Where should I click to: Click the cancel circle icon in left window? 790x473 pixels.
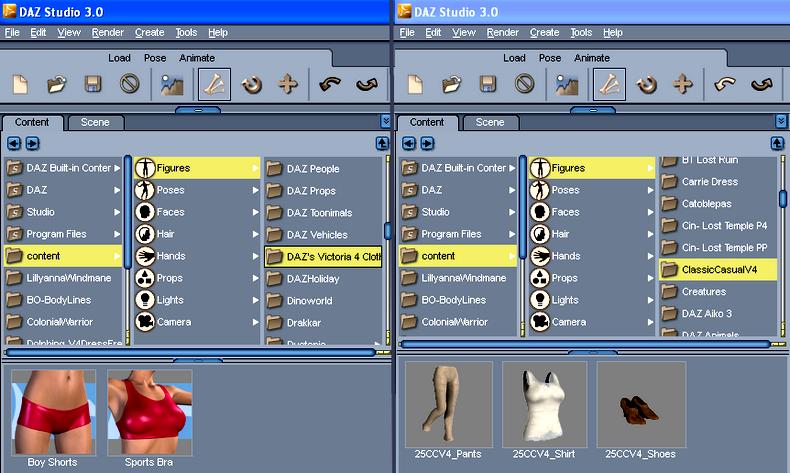point(129,84)
